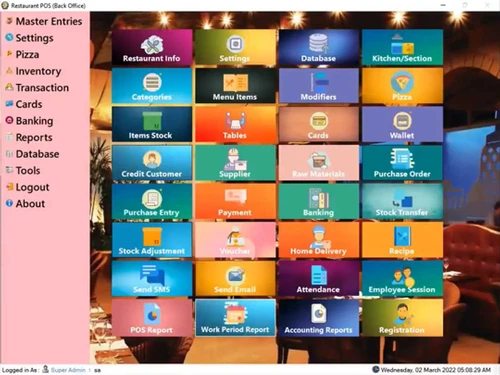
Task: Open the Stock Adjustment tile
Action: pyautogui.click(x=152, y=240)
